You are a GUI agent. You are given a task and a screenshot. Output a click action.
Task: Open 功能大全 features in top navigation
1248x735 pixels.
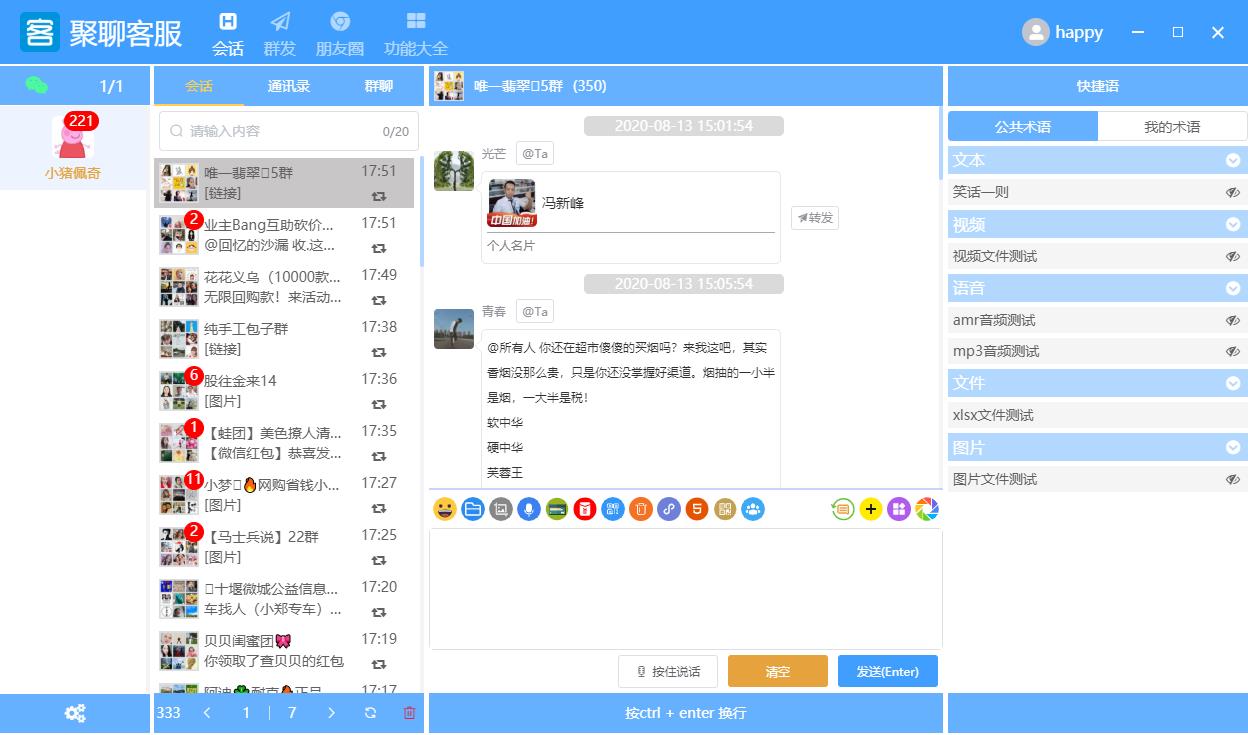(416, 34)
